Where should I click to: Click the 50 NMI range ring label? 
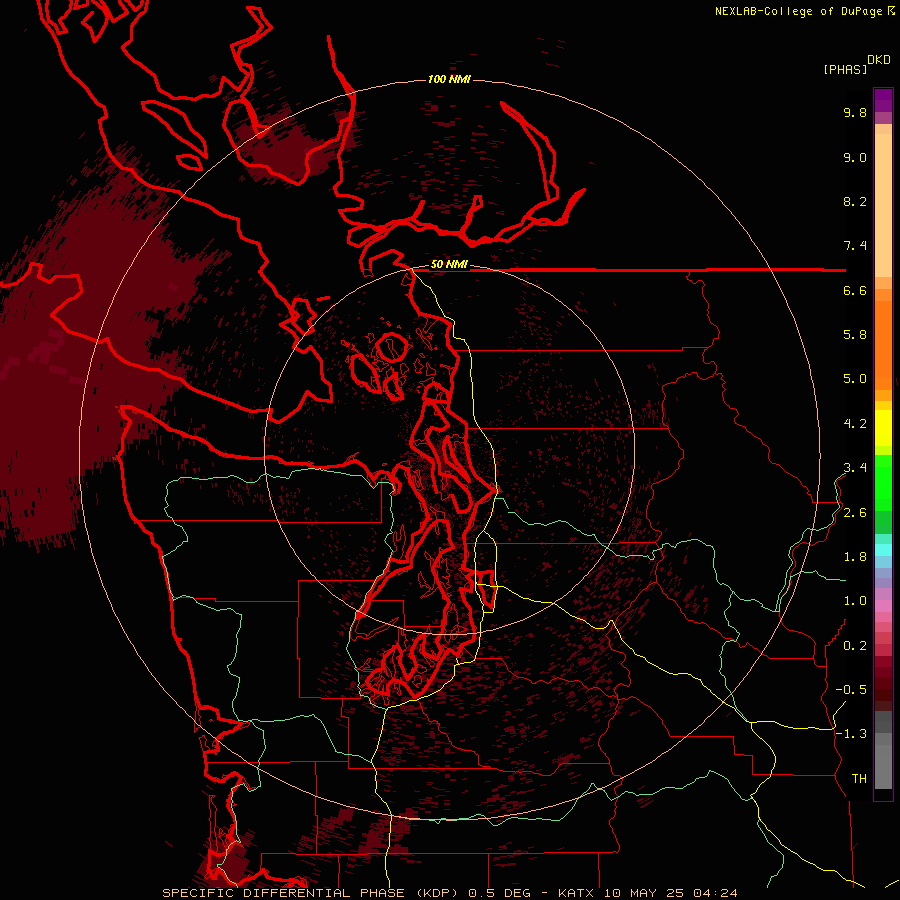pyautogui.click(x=449, y=265)
